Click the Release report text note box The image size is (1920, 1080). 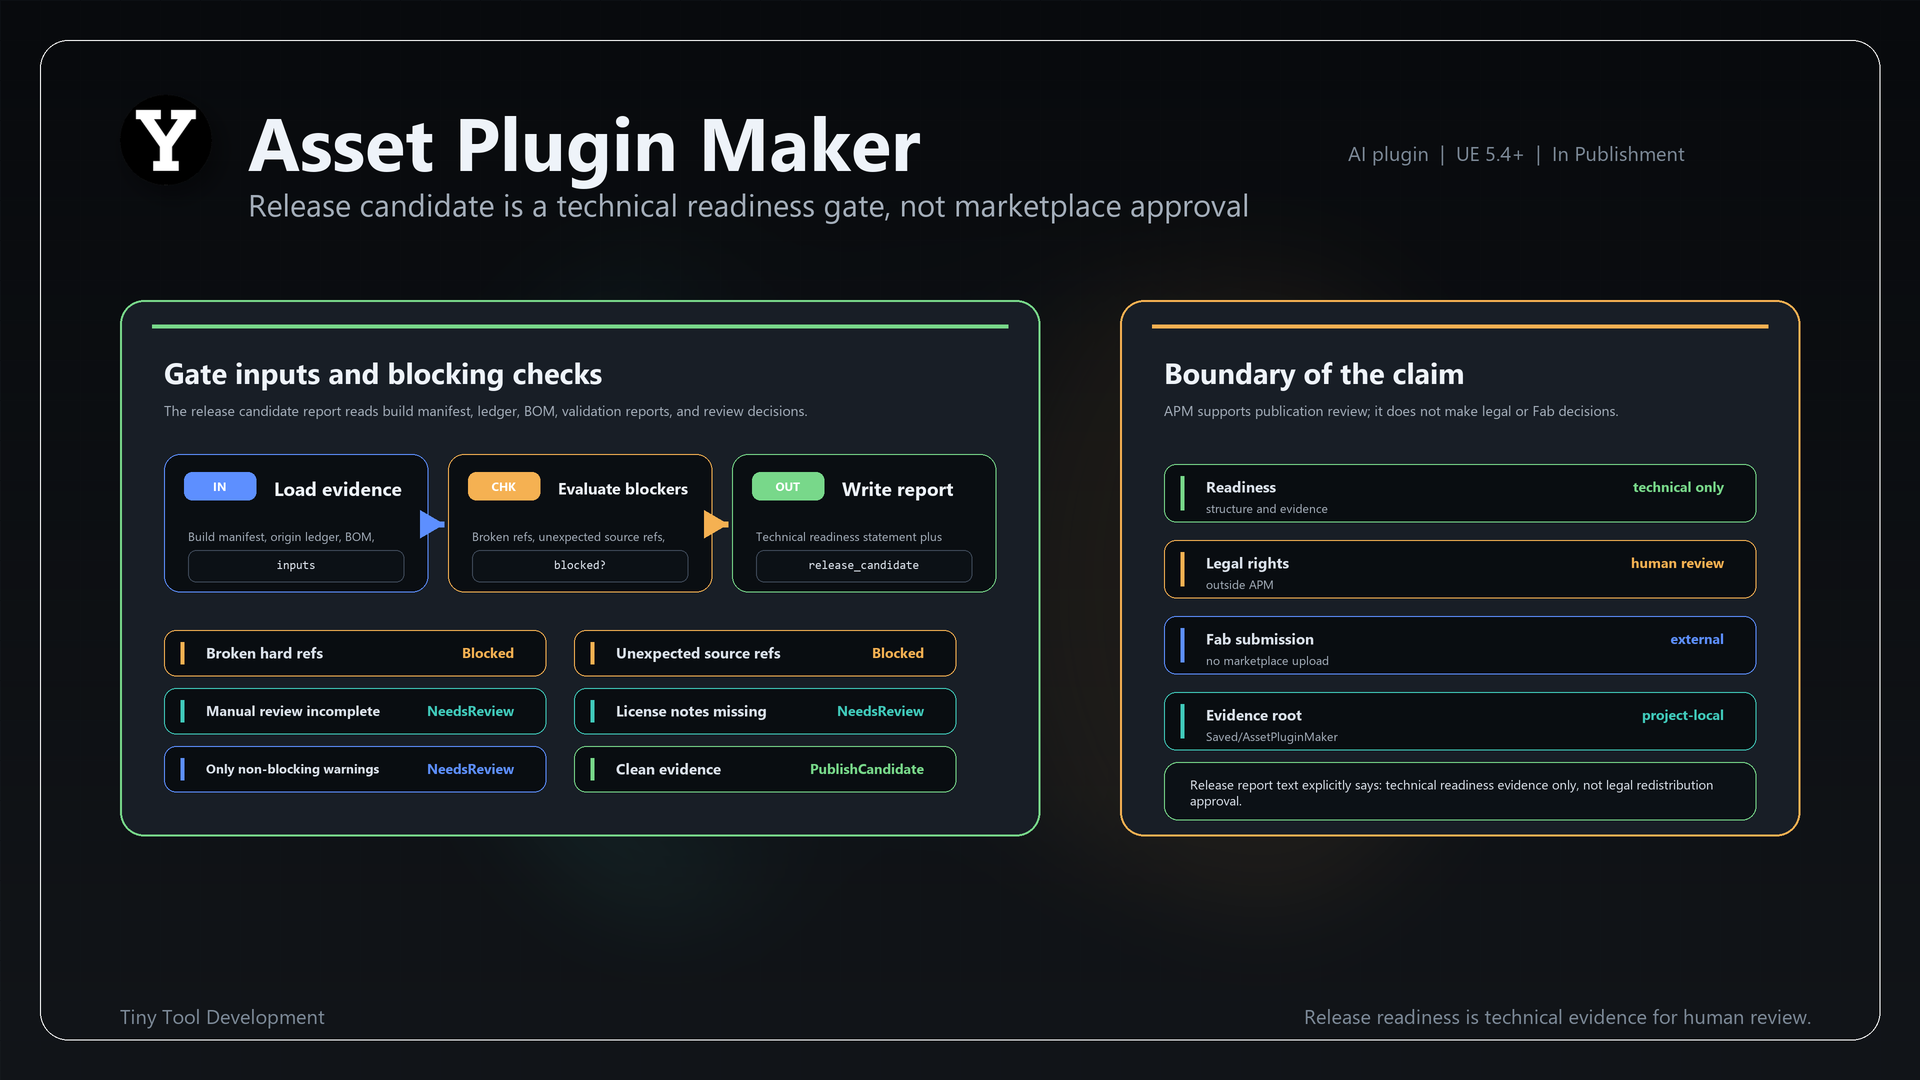pyautogui.click(x=1460, y=792)
